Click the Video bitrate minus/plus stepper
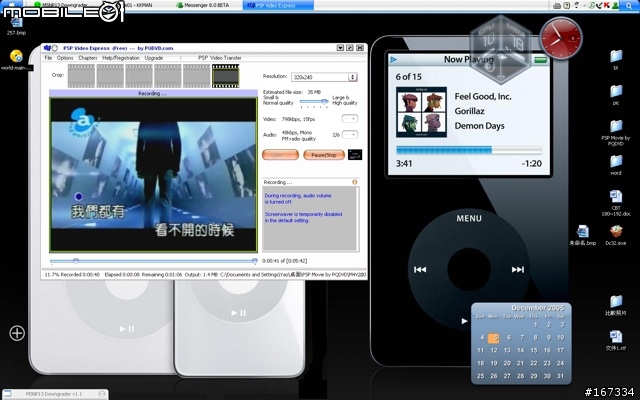This screenshot has width=640, height=400. click(350, 119)
